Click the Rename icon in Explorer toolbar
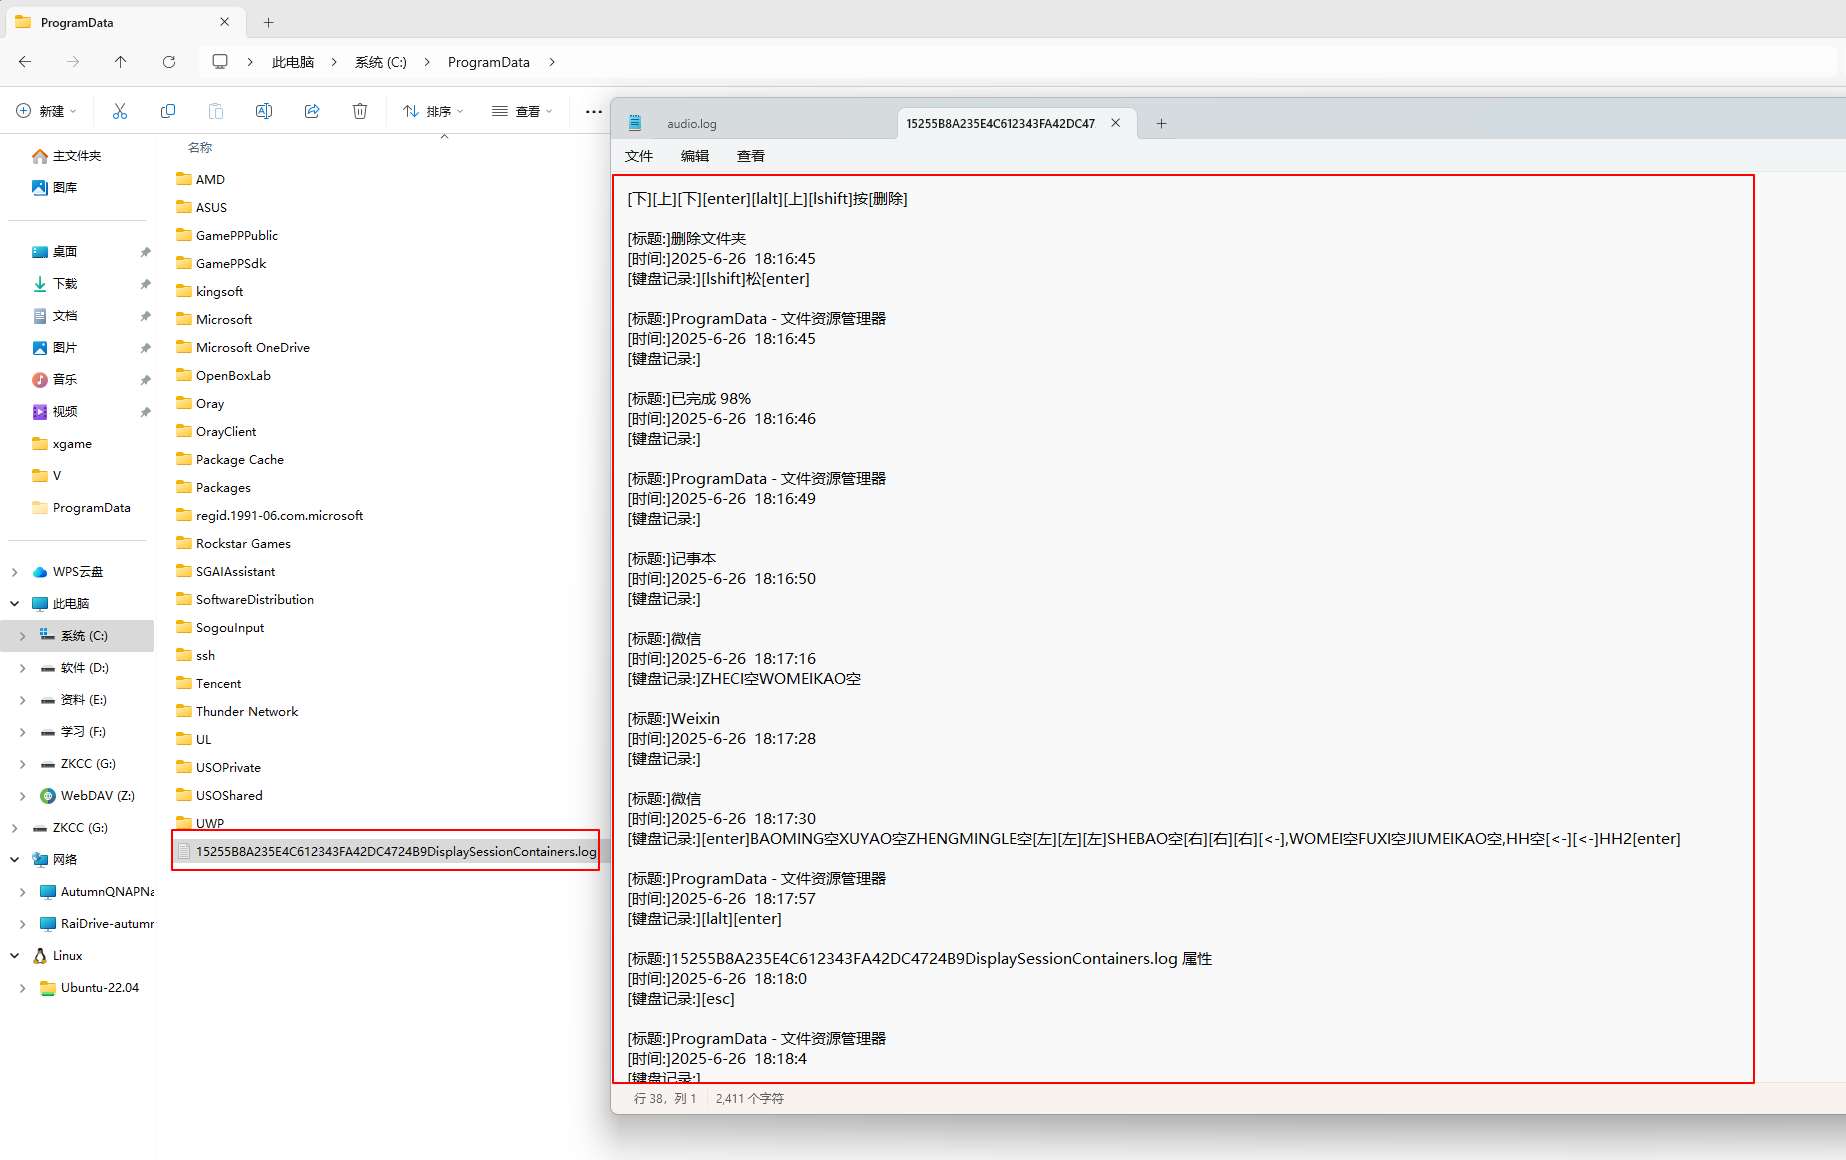The width and height of the screenshot is (1846, 1160). pyautogui.click(x=264, y=111)
